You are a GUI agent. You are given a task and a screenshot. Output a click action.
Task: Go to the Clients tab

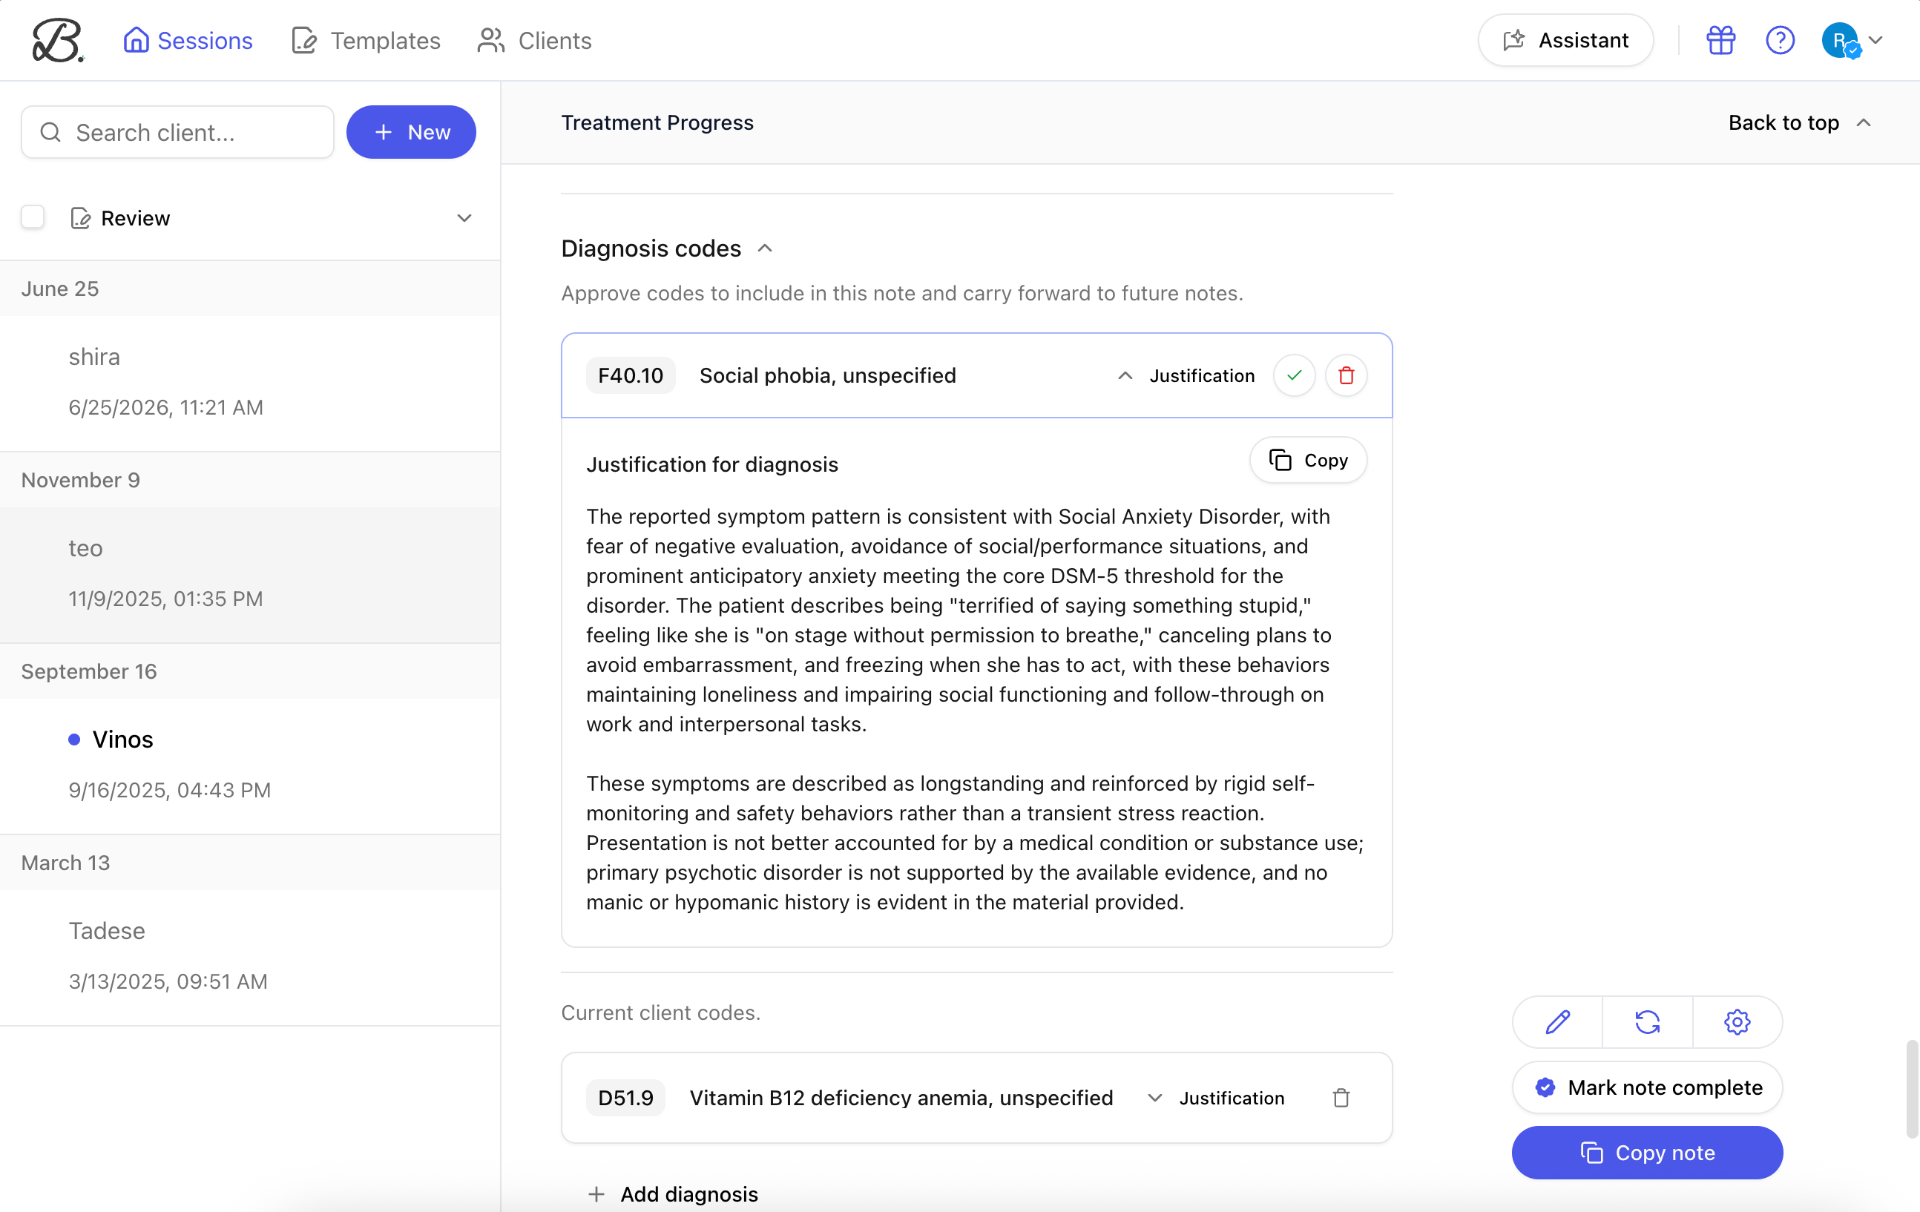tap(534, 41)
